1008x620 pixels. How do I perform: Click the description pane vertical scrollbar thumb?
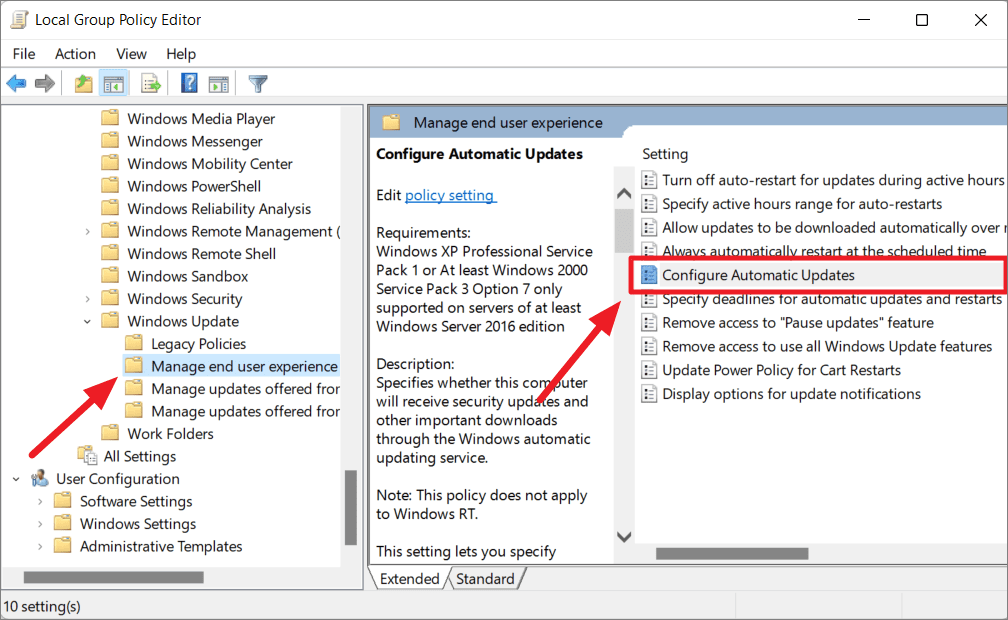(624, 230)
